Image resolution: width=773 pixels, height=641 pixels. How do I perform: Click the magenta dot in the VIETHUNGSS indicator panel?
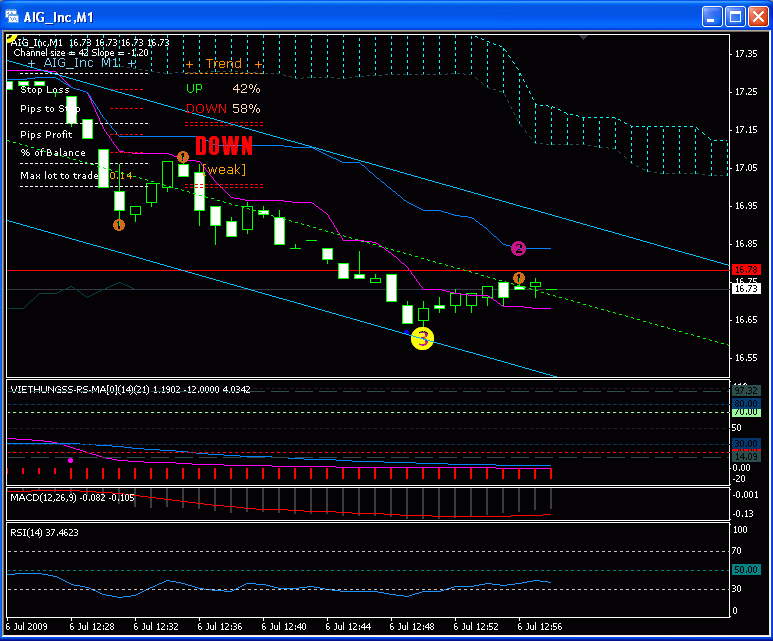click(x=70, y=461)
